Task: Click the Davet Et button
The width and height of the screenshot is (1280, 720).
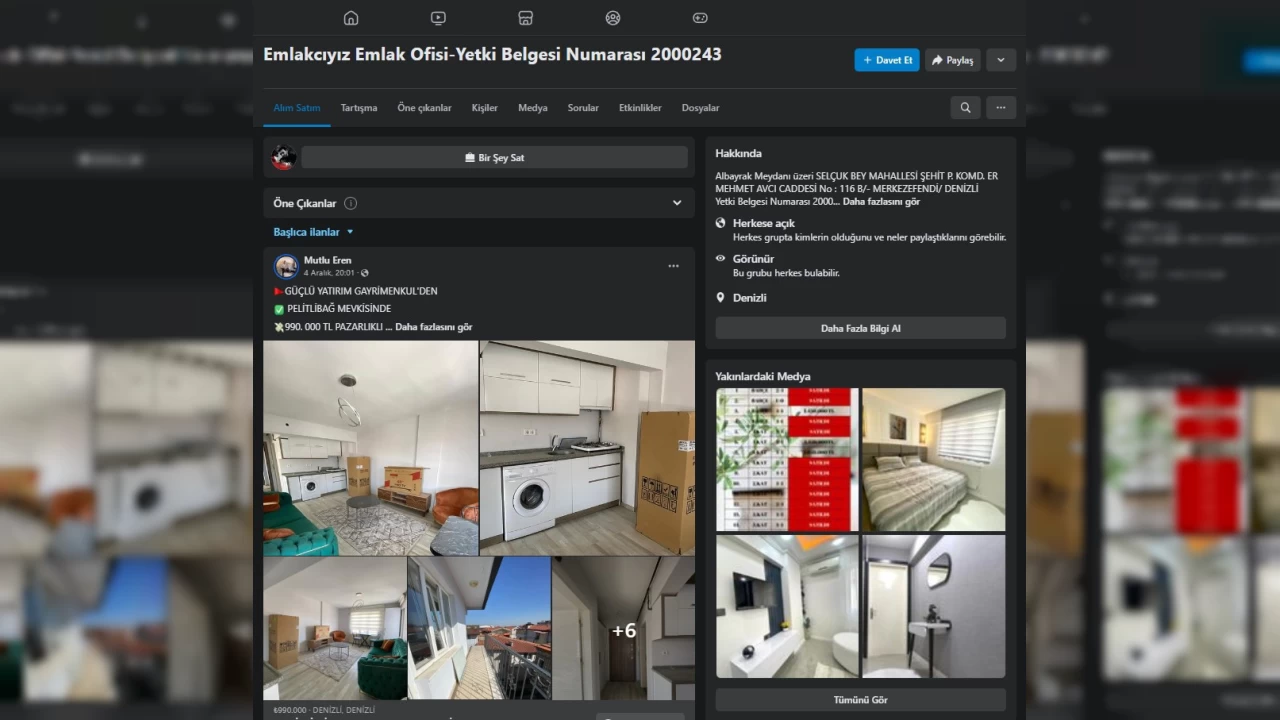Action: (887, 60)
